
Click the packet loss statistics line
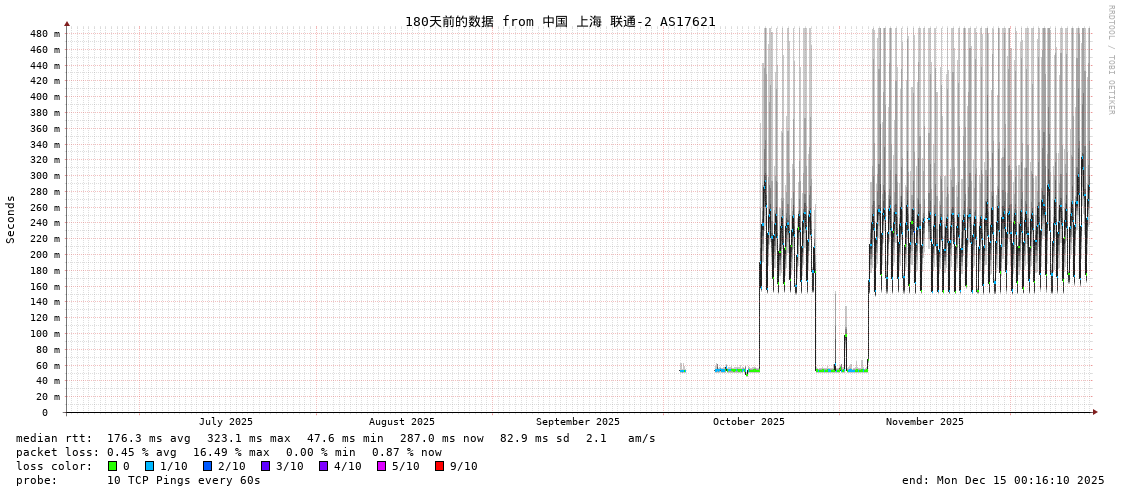coord(229,452)
